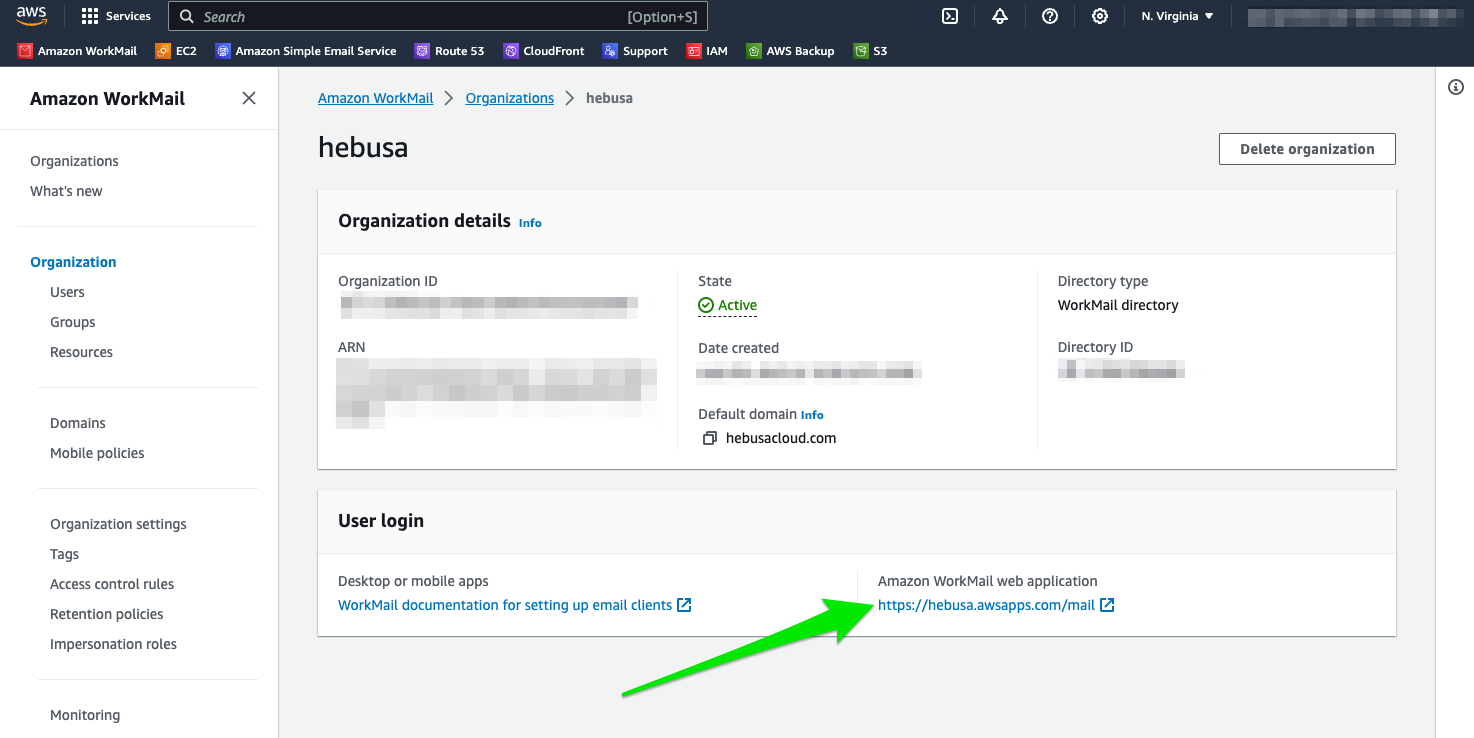The height and width of the screenshot is (738, 1474).
Task: Select Users in the sidebar
Action: click(x=67, y=292)
